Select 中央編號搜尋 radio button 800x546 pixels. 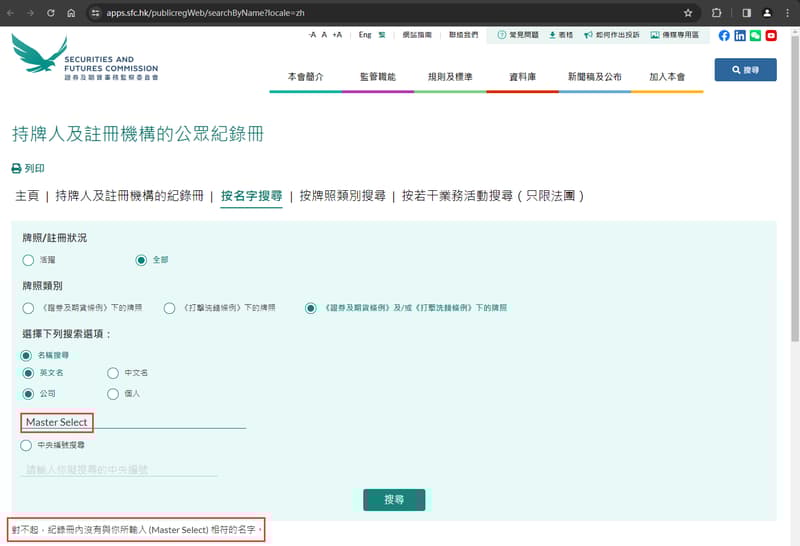pyautogui.click(x=27, y=445)
